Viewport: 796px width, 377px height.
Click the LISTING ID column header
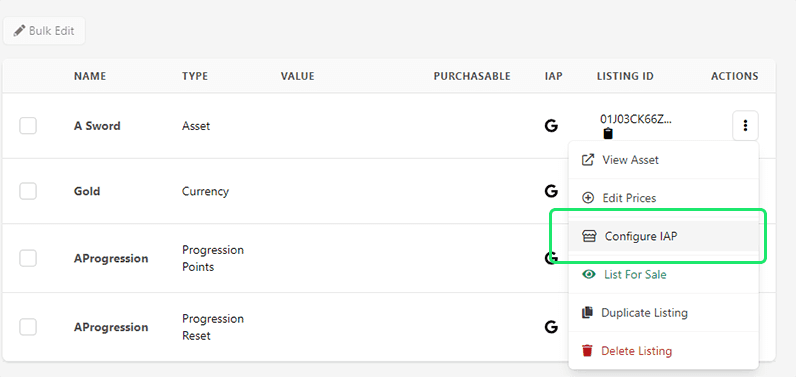[625, 76]
